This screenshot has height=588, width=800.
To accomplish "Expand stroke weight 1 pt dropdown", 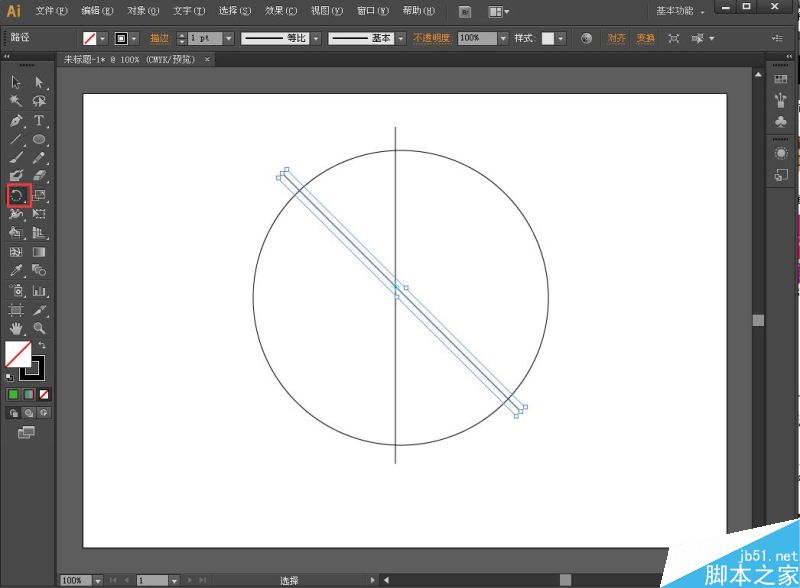I will pos(229,38).
